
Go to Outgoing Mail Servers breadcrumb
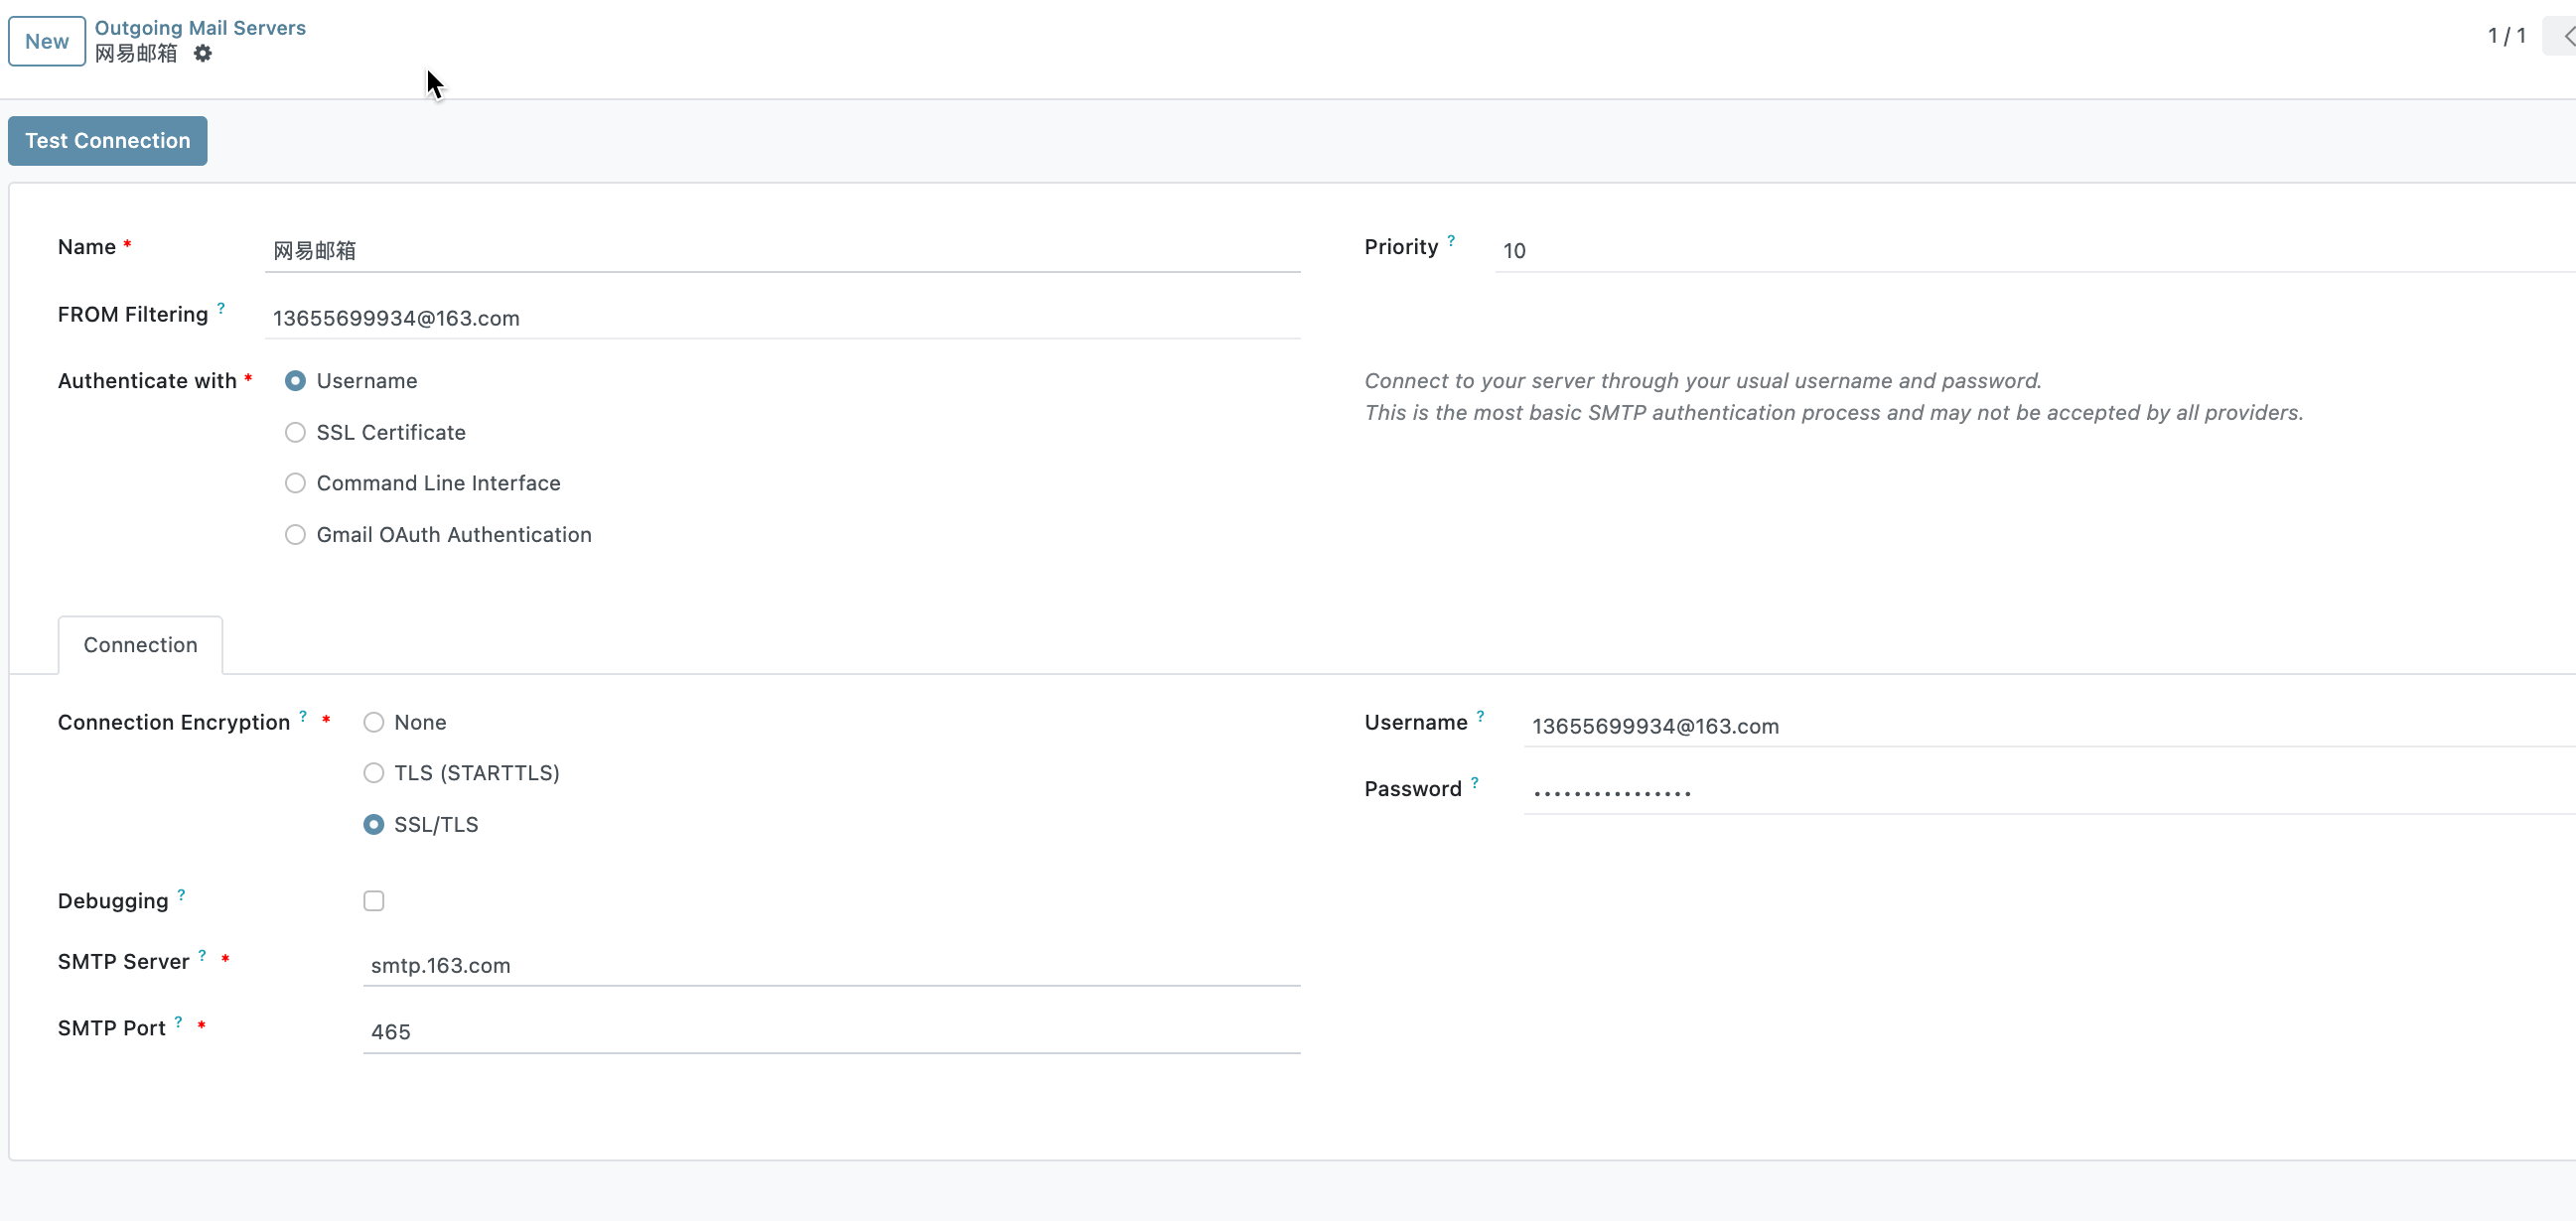point(200,28)
